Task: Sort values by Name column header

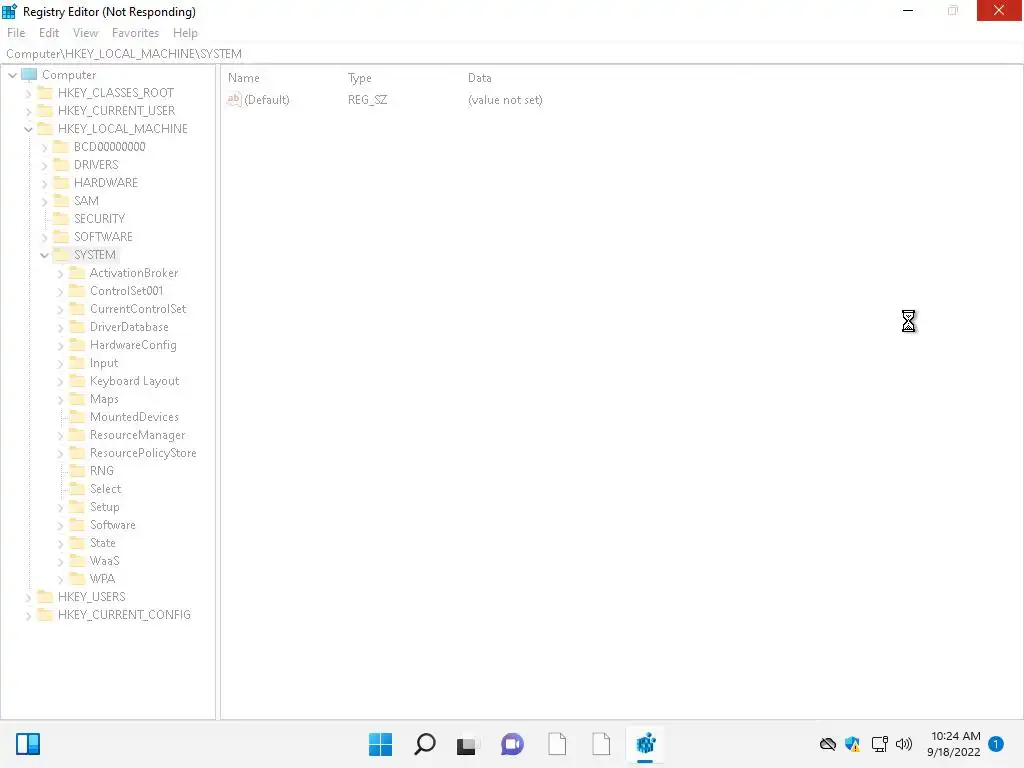Action: [243, 78]
